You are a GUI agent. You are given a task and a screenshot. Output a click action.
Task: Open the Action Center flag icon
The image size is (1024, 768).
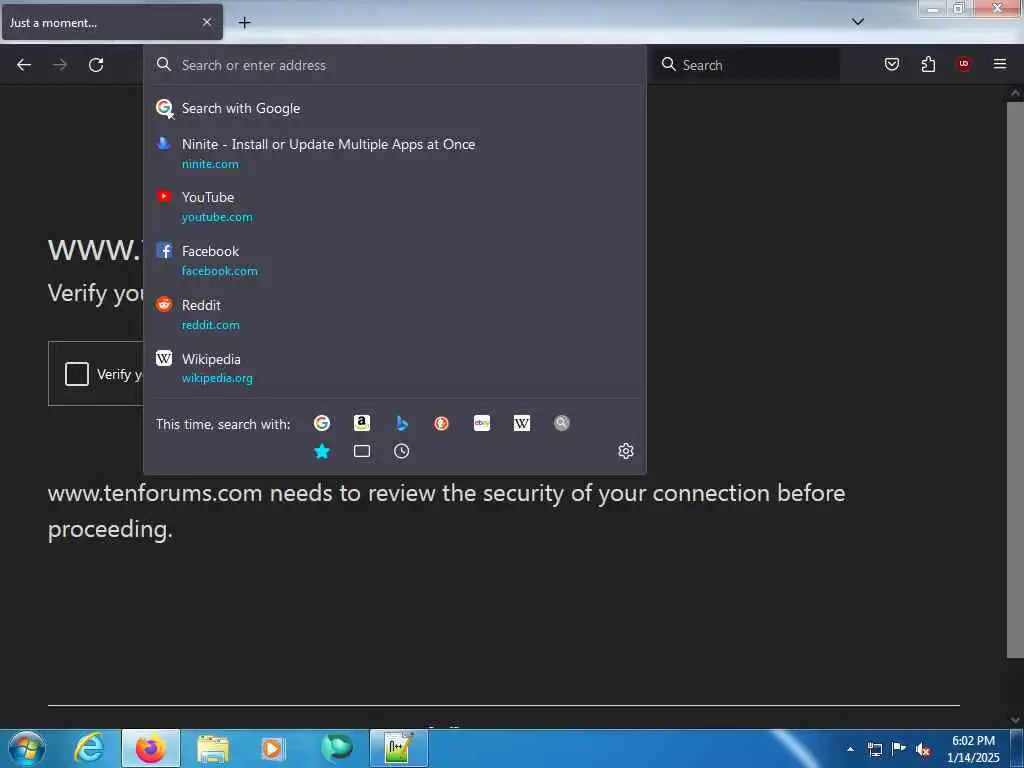point(899,749)
